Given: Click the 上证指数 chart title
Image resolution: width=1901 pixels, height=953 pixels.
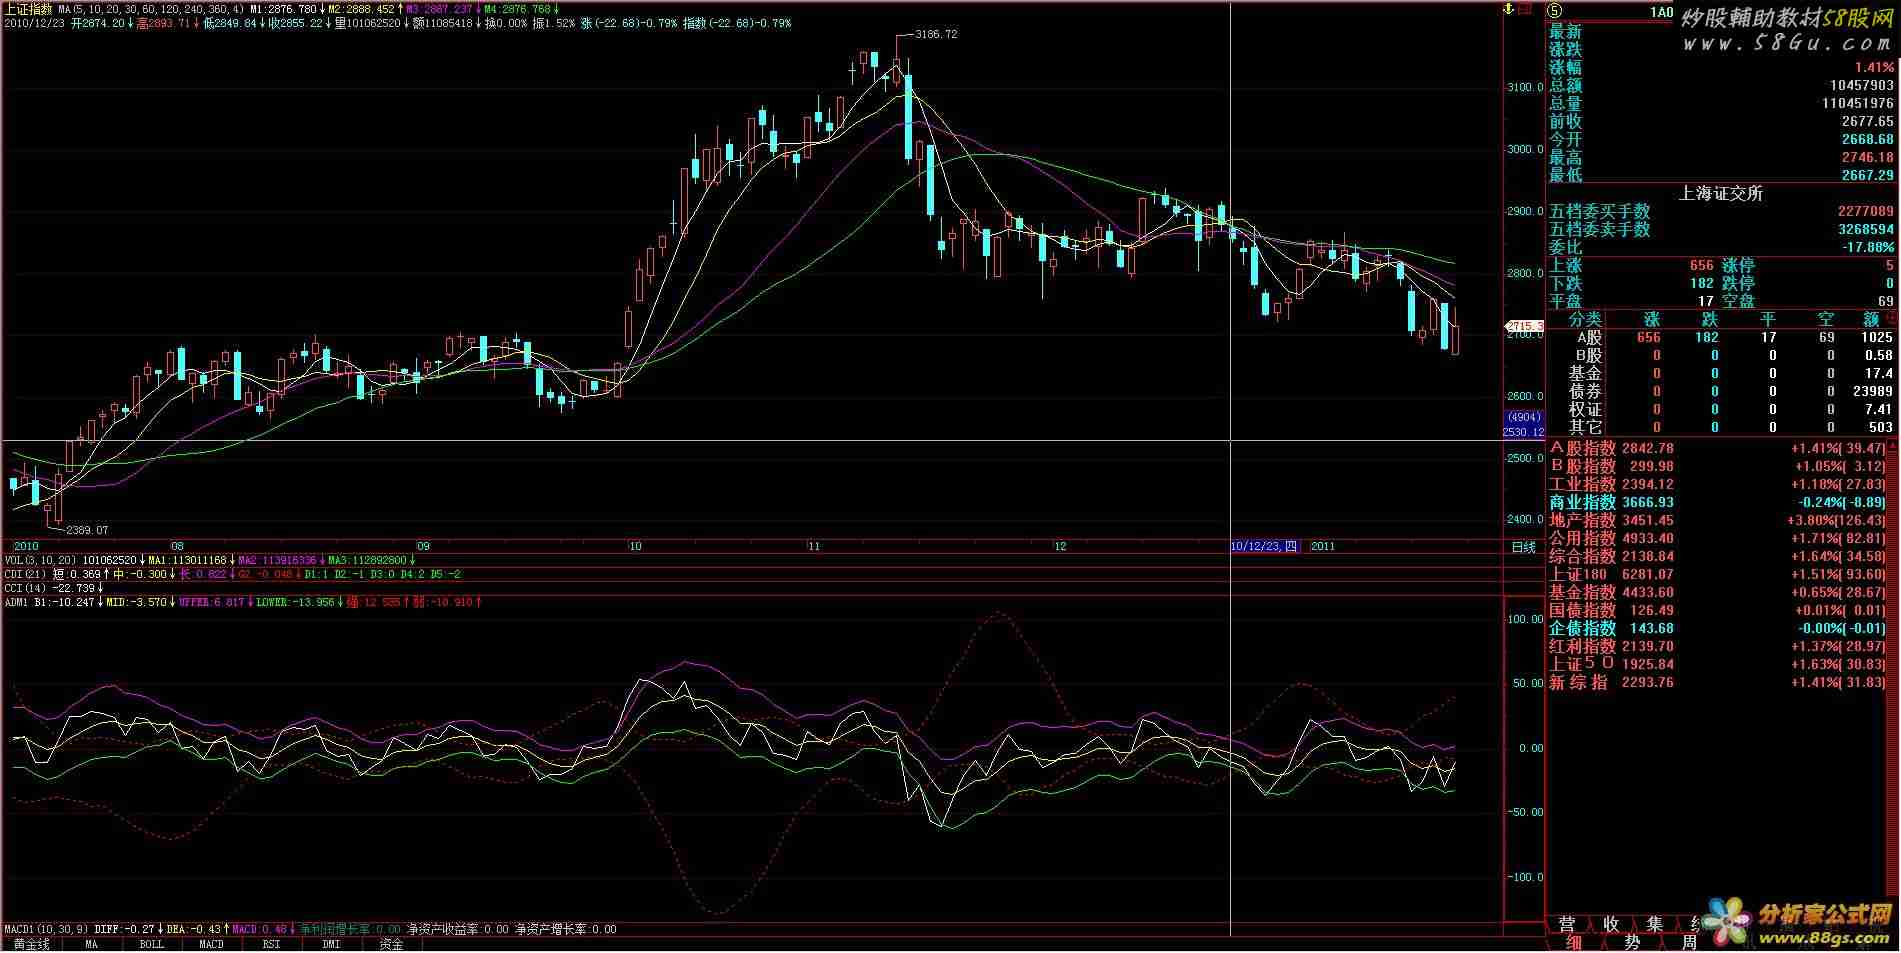Looking at the screenshot, I should 28,9.
